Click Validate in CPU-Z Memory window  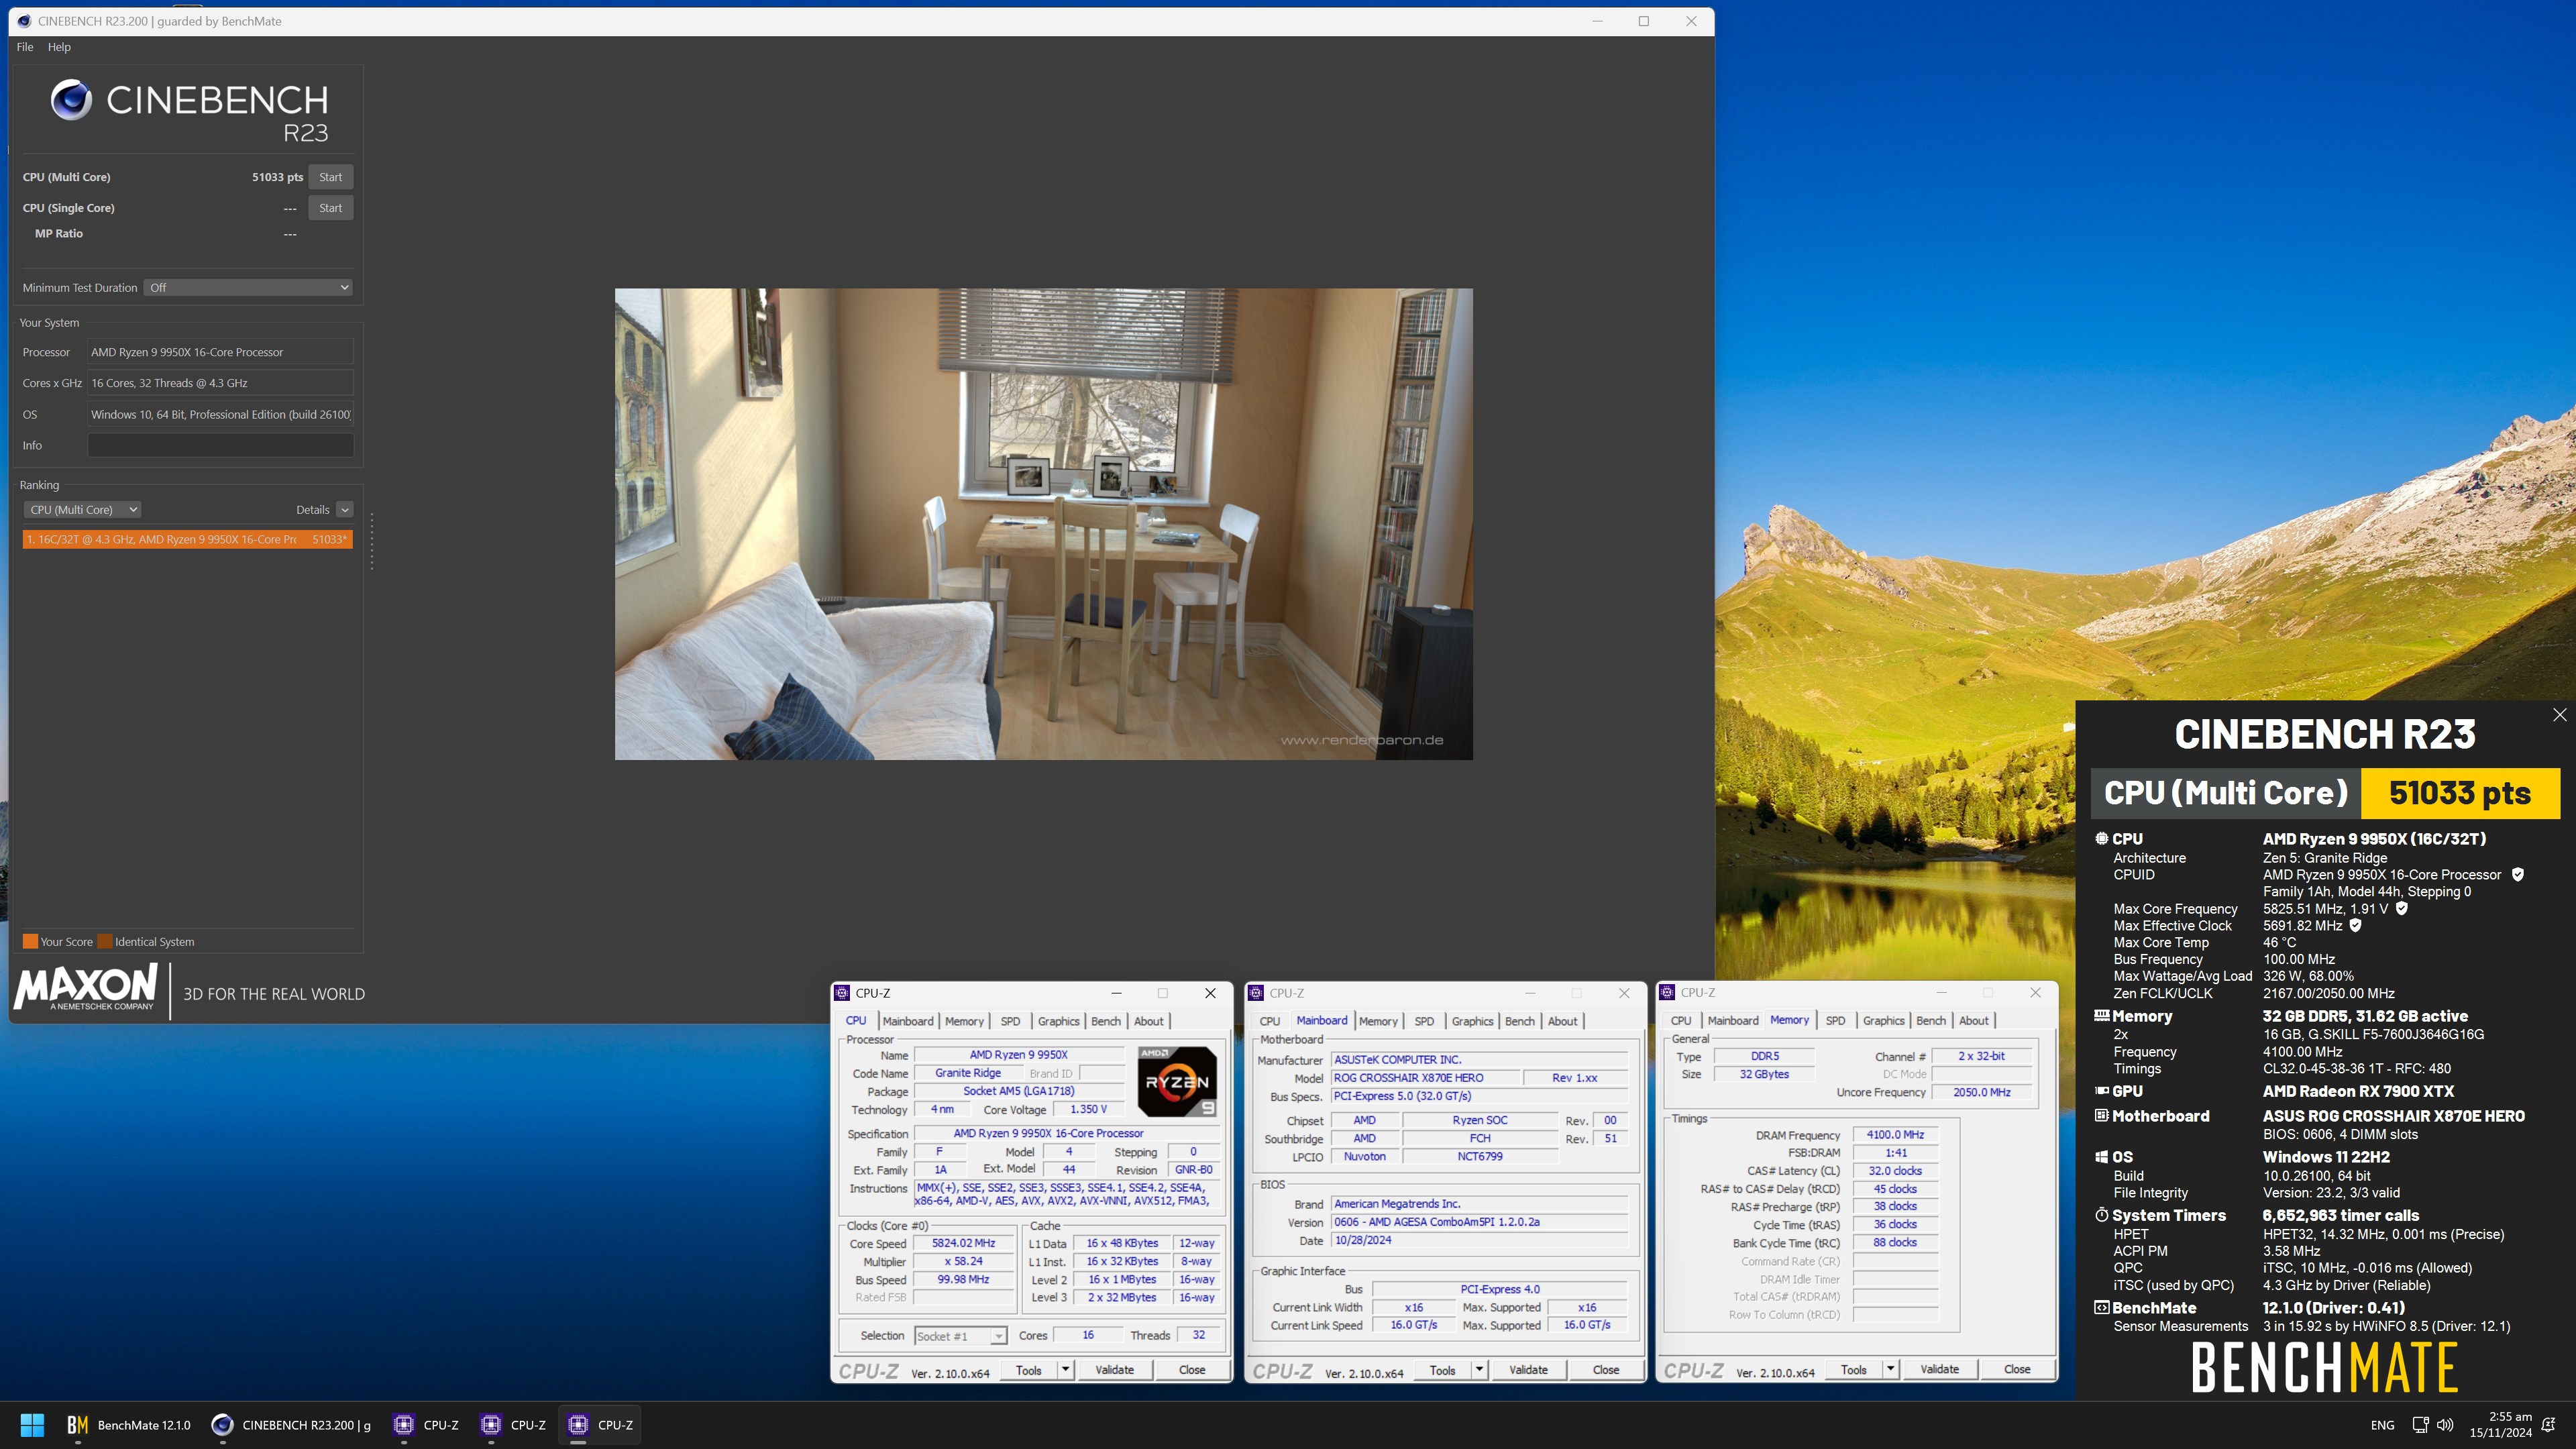(x=1939, y=1369)
